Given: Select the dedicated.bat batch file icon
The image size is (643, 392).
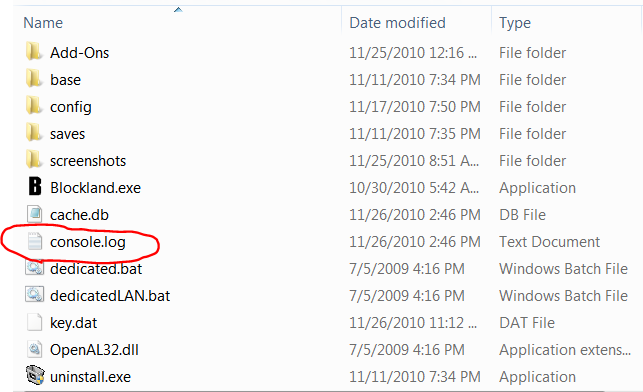Looking at the screenshot, I should 34,268.
